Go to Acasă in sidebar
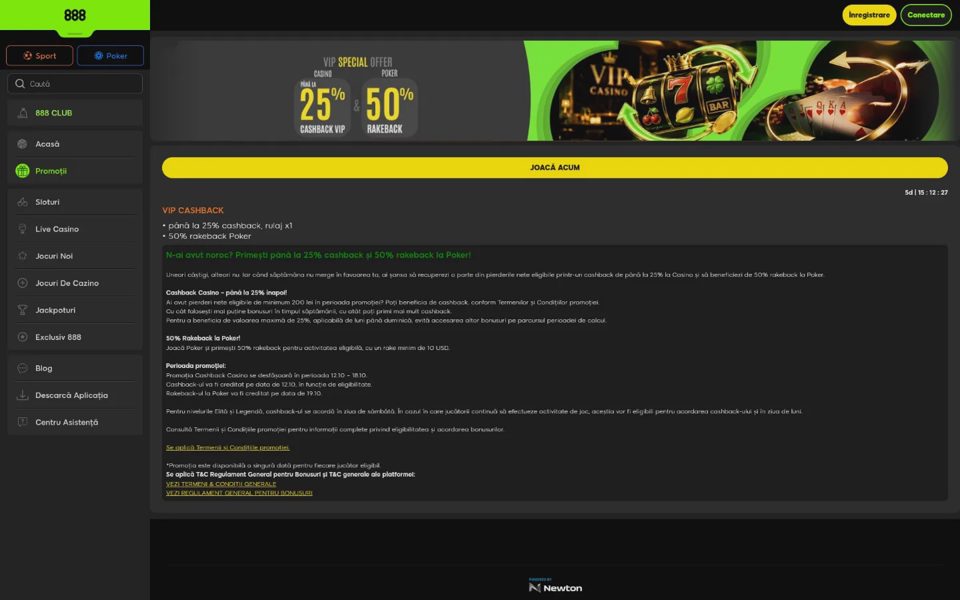This screenshot has width=960, height=600. click(x=75, y=144)
